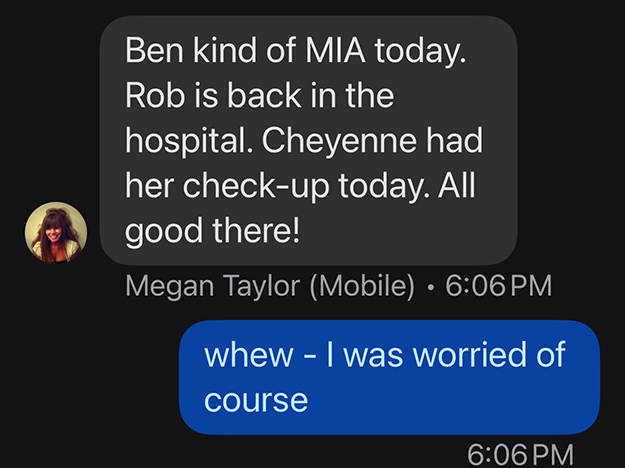
Task: Click Megan Taylor's profile picture avatar
Action: click(x=55, y=232)
